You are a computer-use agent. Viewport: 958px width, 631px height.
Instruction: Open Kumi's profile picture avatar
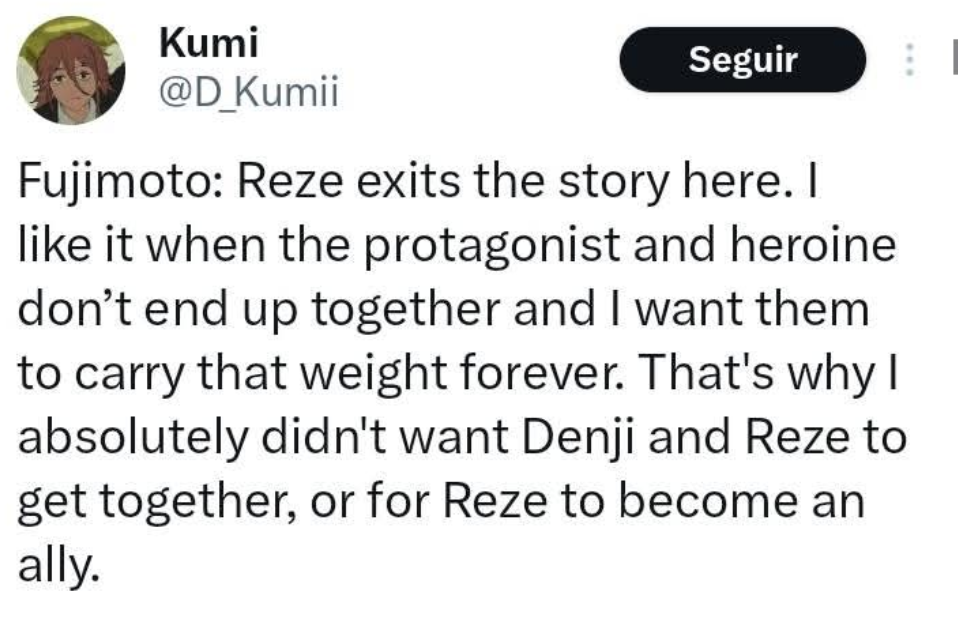(x=71, y=71)
